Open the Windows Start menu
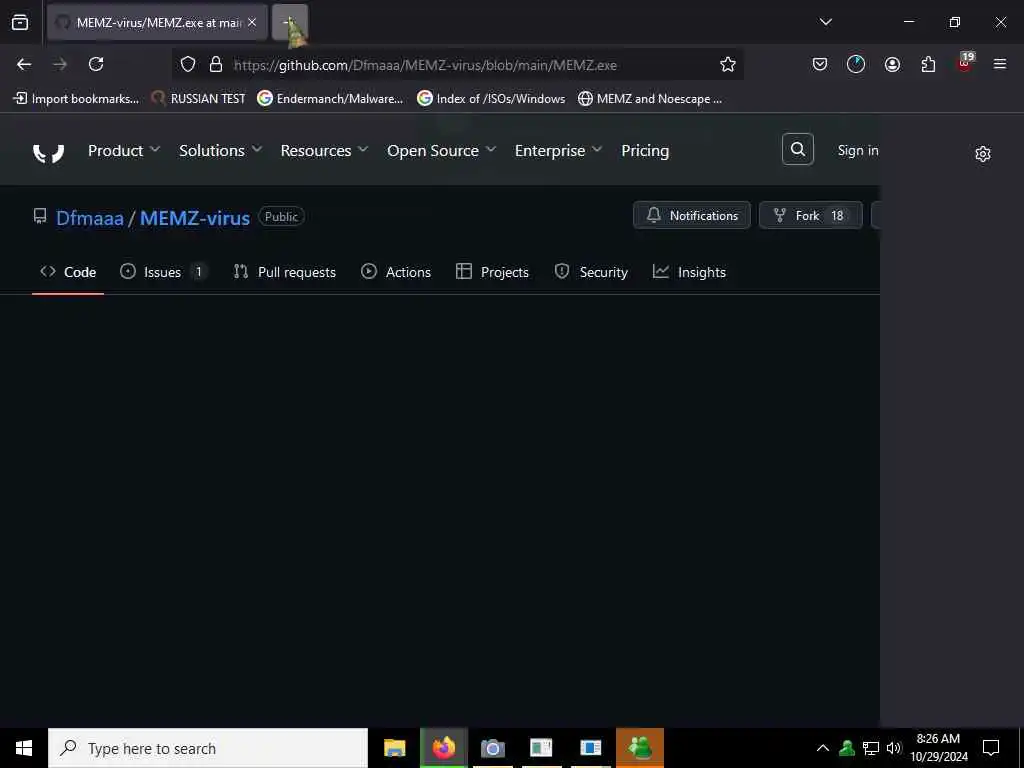Screen dimensions: 1024x768 [x=24, y=748]
